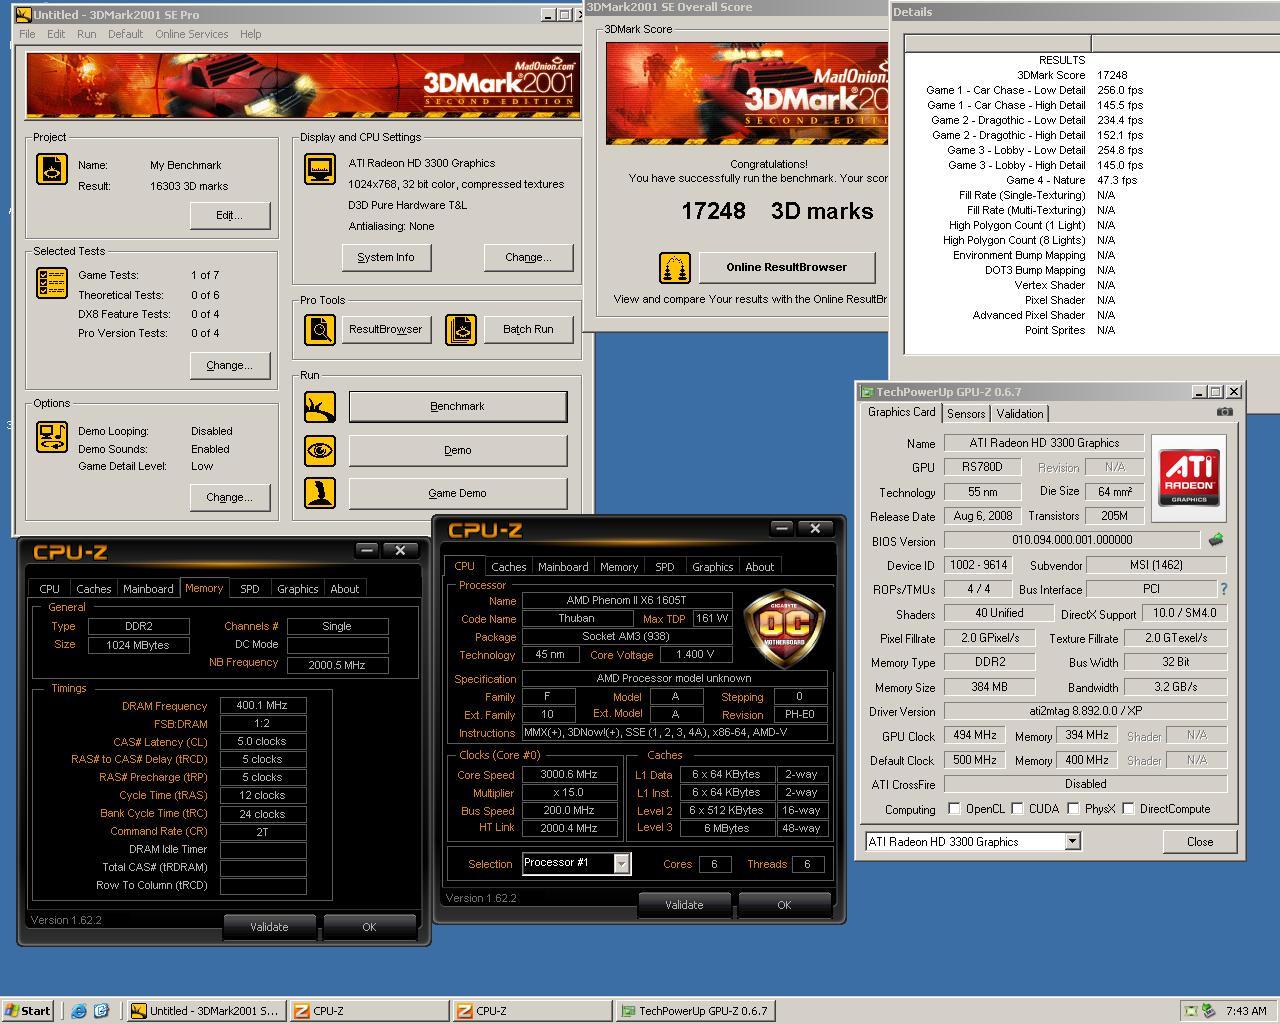Click the BIOS save chip icon in GPU-Z

click(x=1215, y=540)
